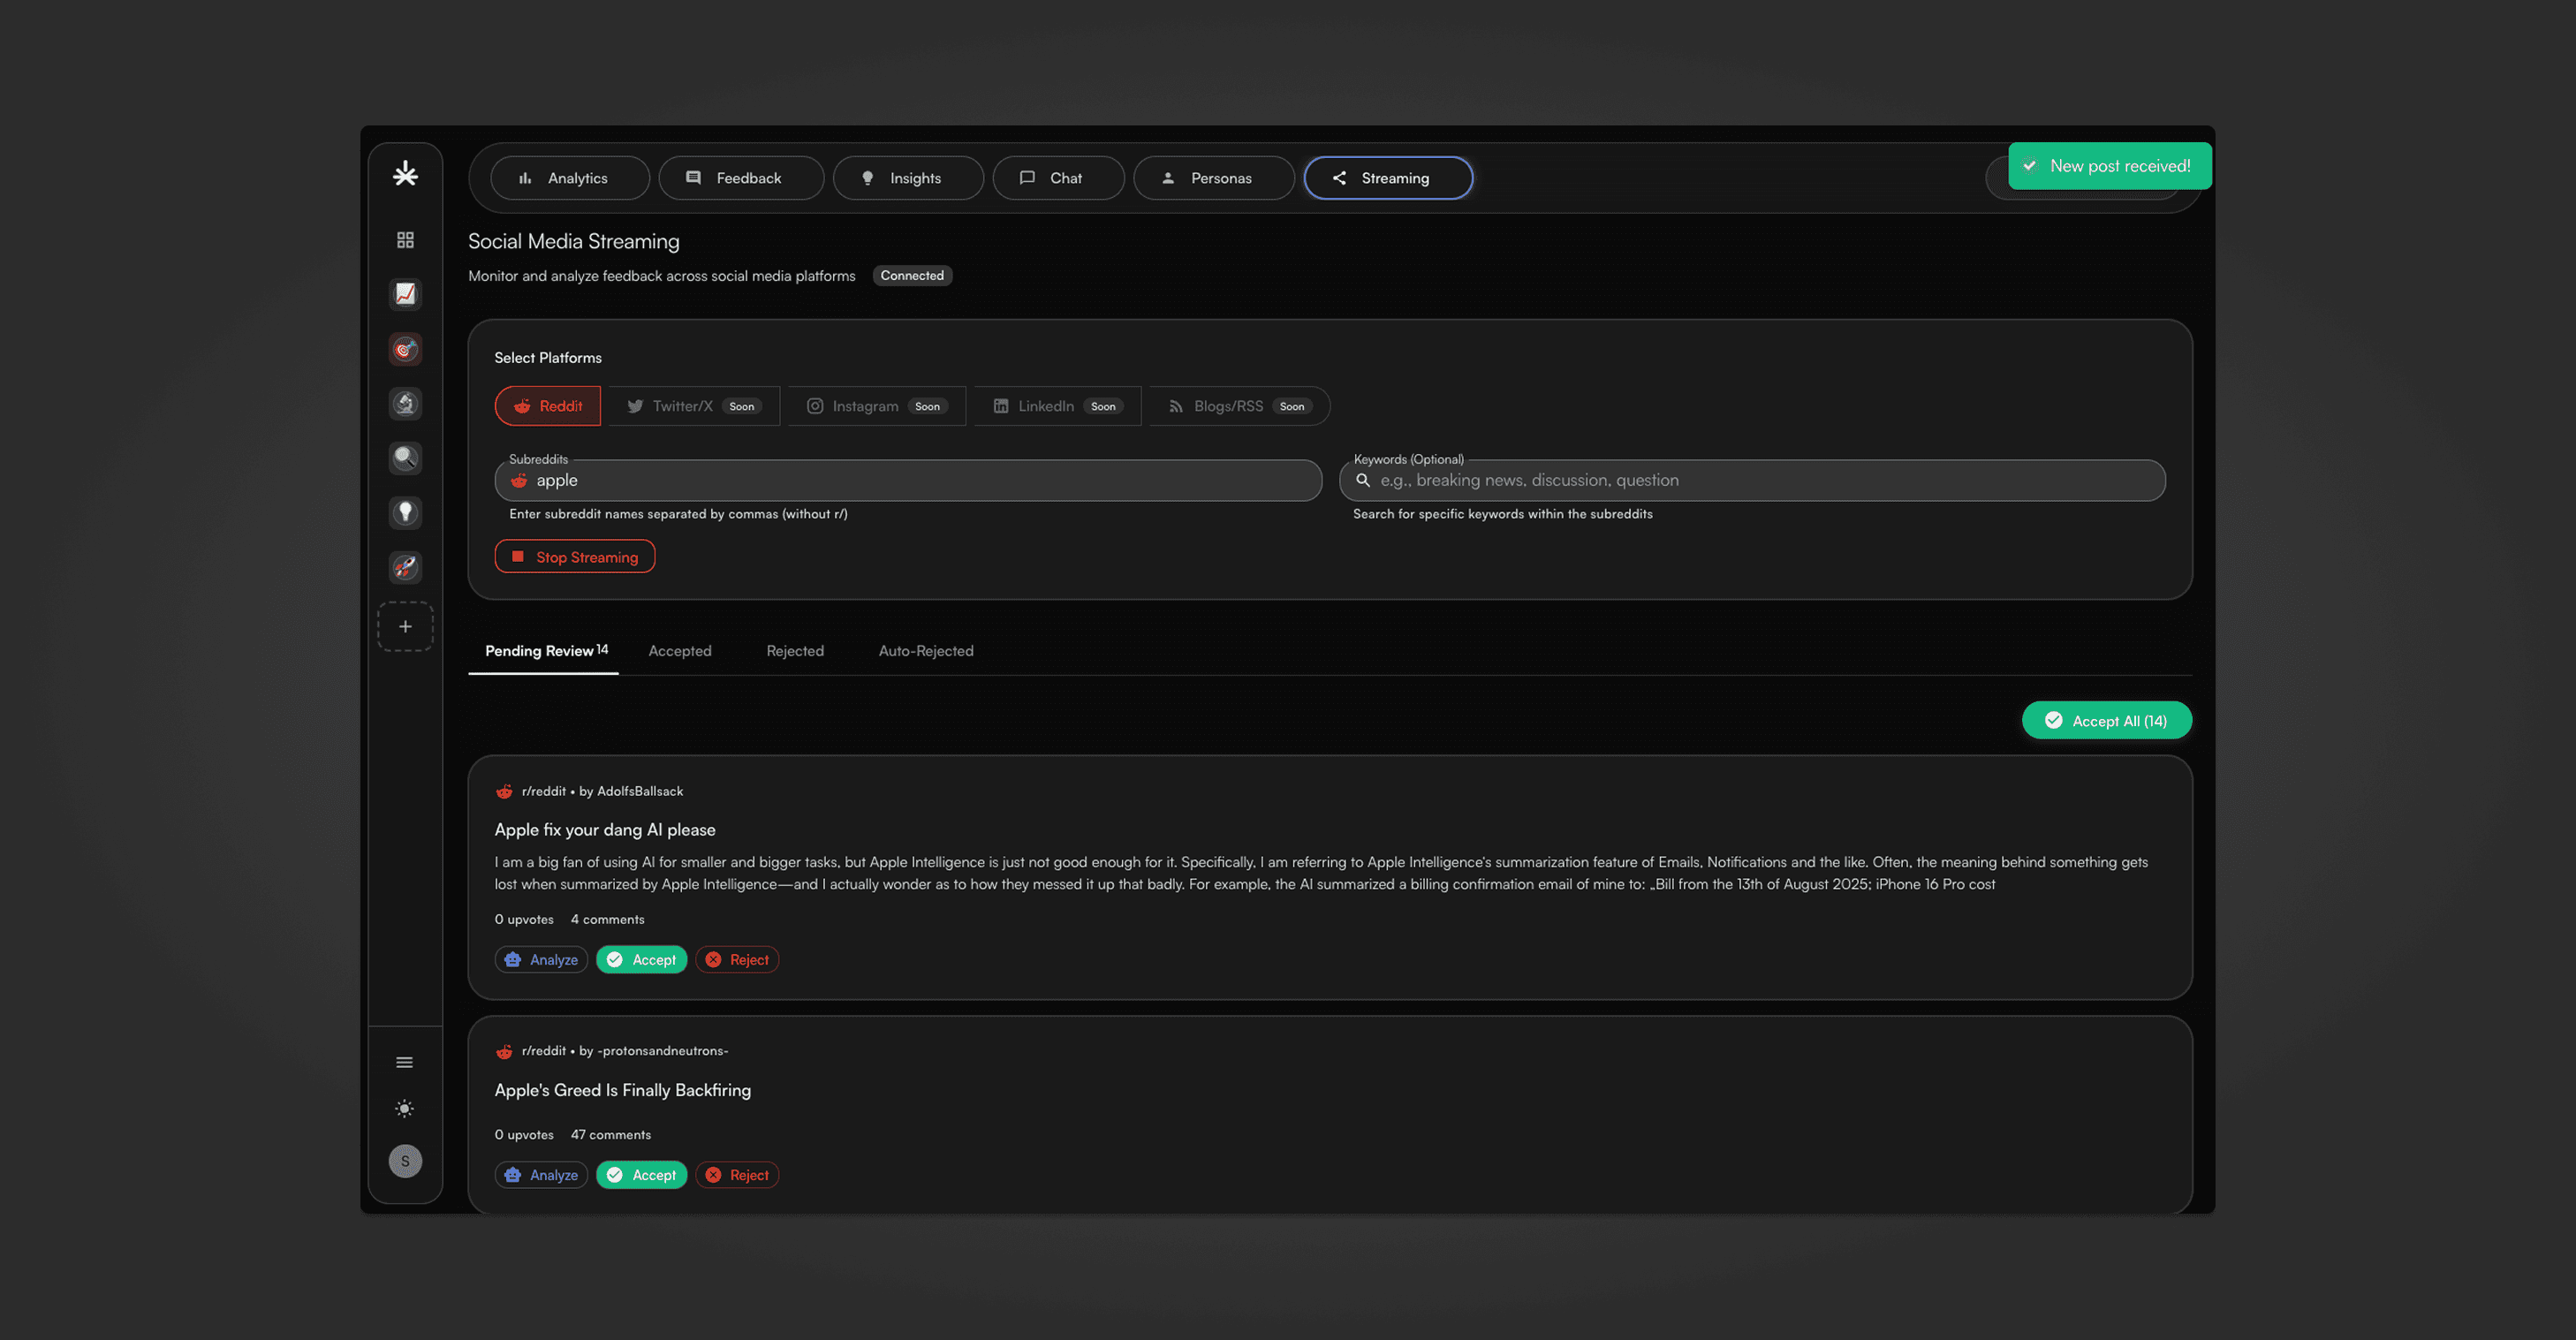The height and width of the screenshot is (1340, 2576).
Task: Open the Auto-Rejected tab
Action: coord(925,651)
